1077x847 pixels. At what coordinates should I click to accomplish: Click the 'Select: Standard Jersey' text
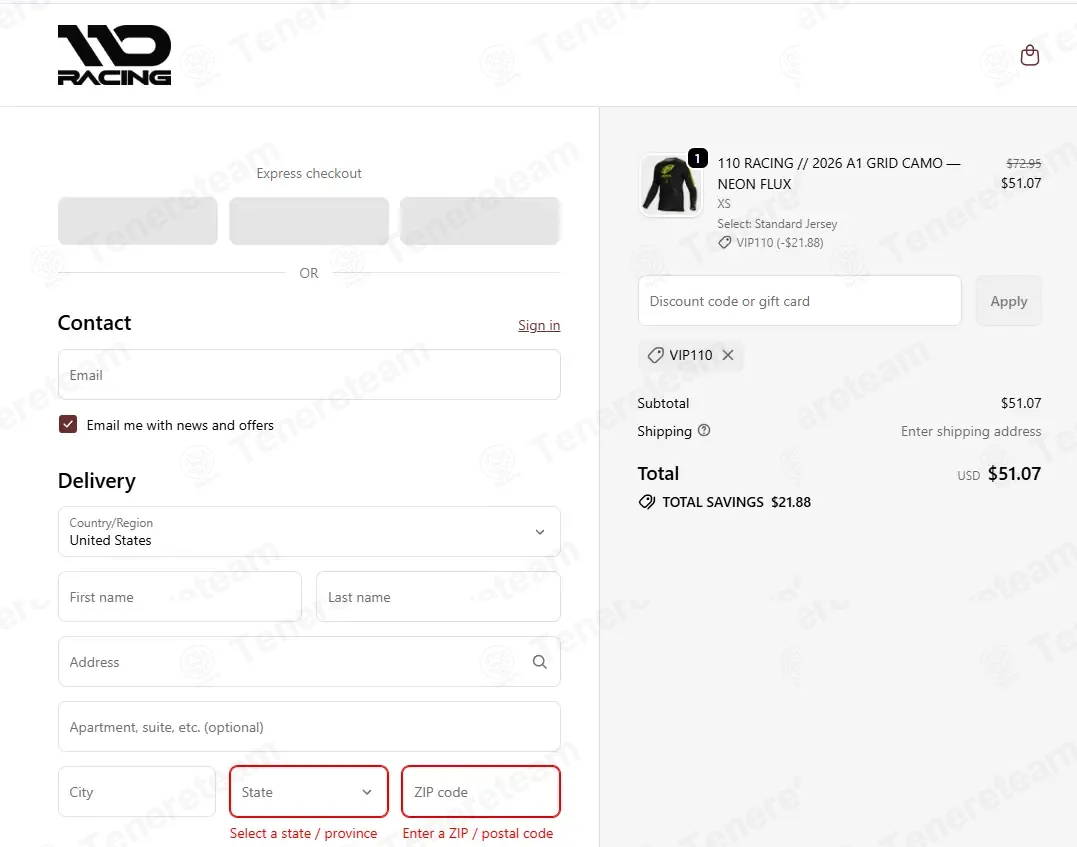tap(777, 224)
